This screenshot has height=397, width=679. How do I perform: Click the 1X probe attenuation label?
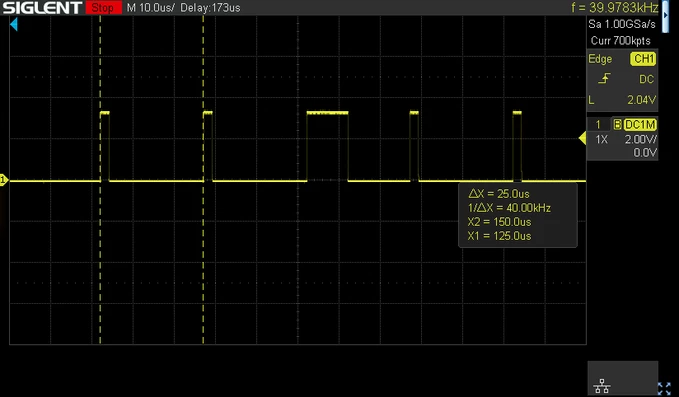pyautogui.click(x=601, y=140)
